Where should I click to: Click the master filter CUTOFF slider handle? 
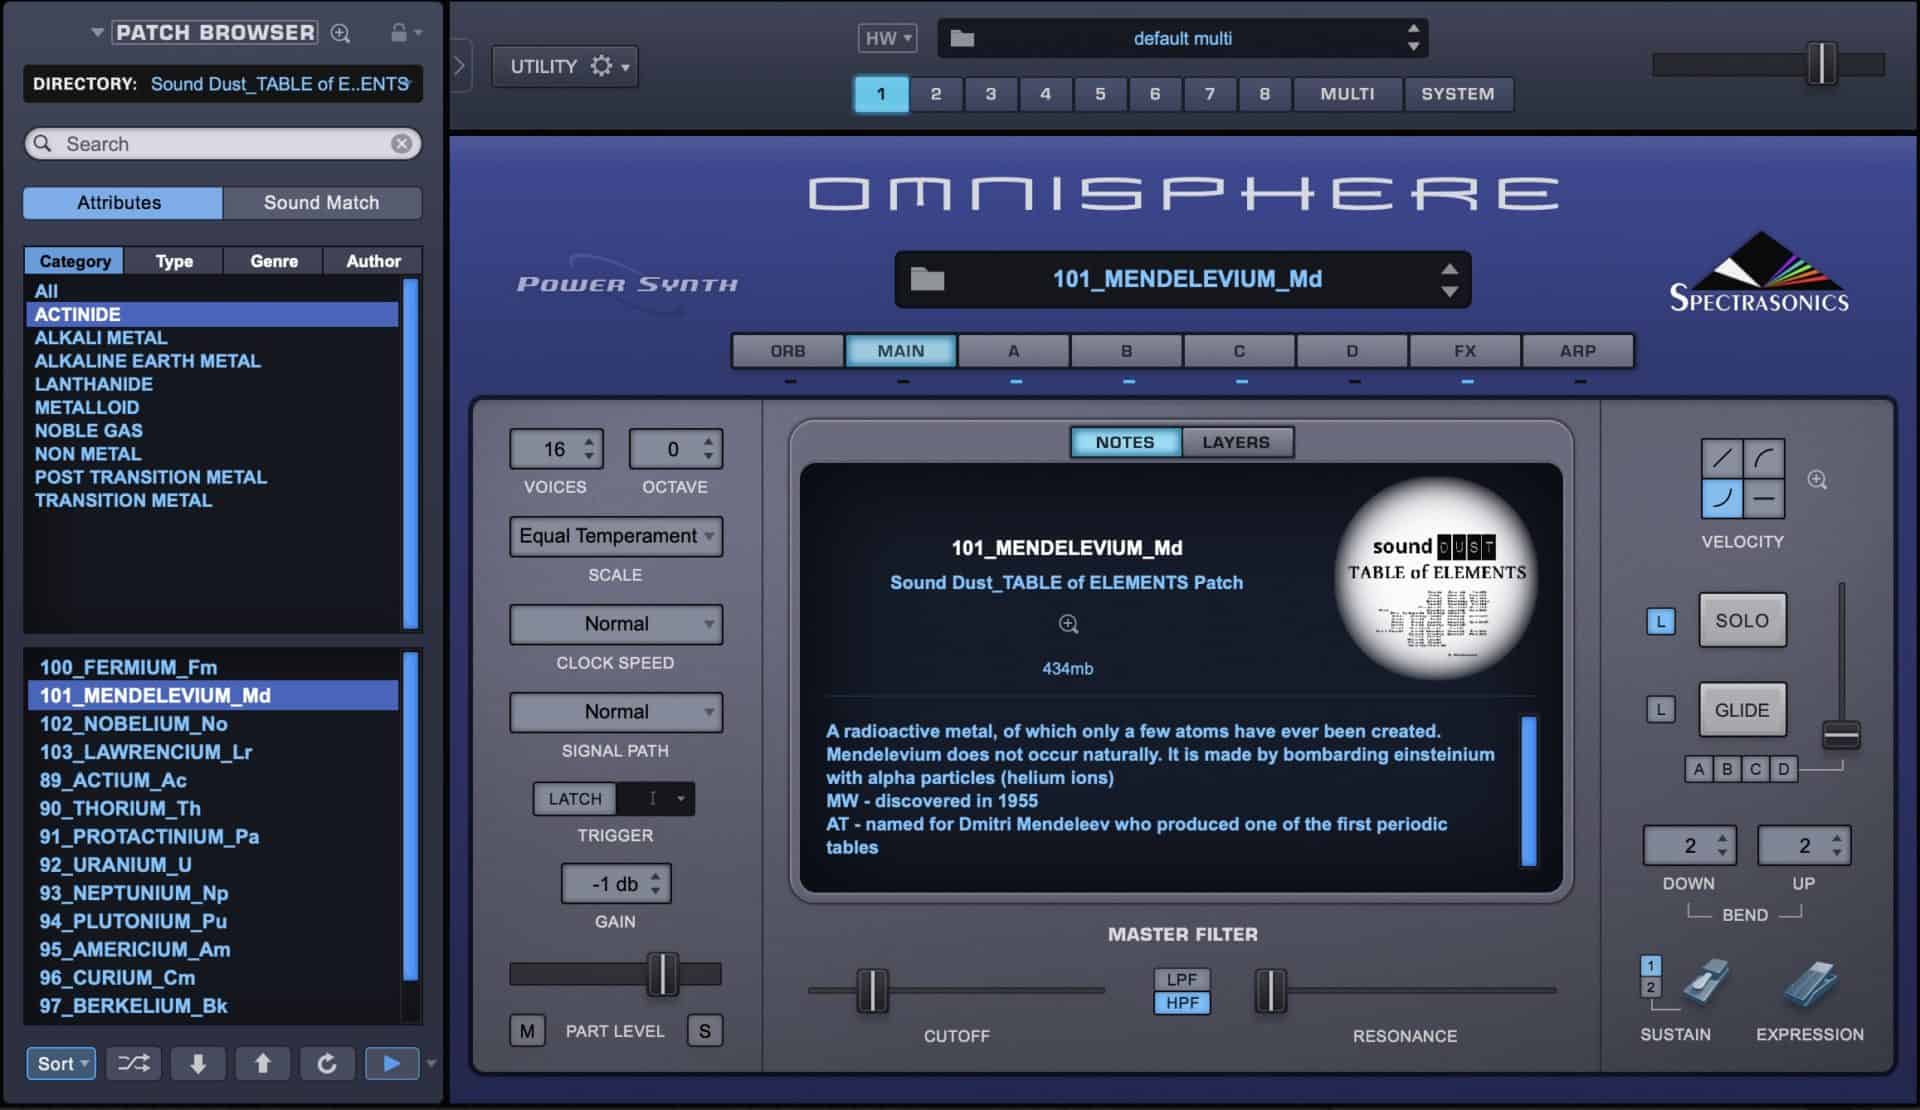tap(872, 990)
